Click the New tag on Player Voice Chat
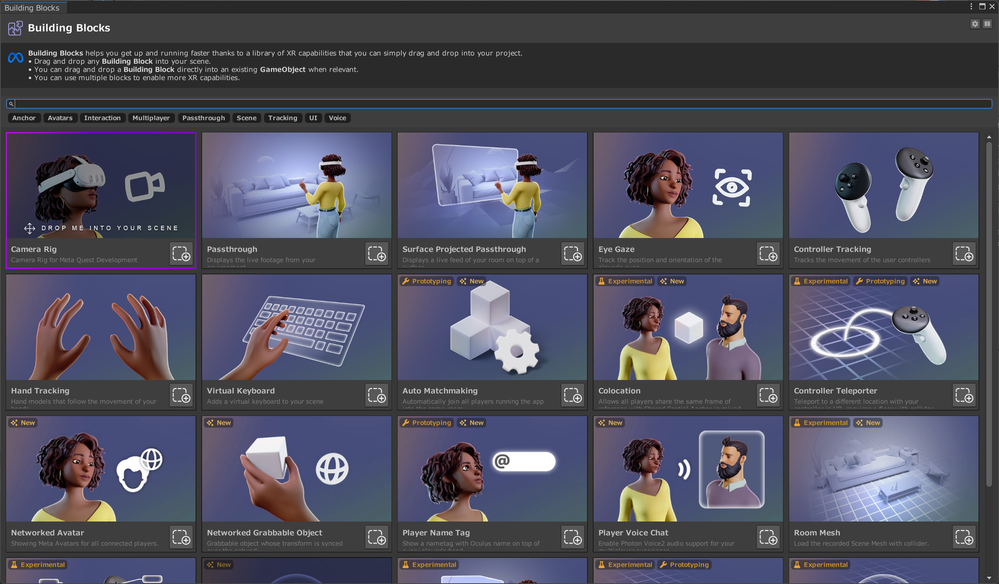The width and height of the screenshot is (999, 584). tap(610, 422)
